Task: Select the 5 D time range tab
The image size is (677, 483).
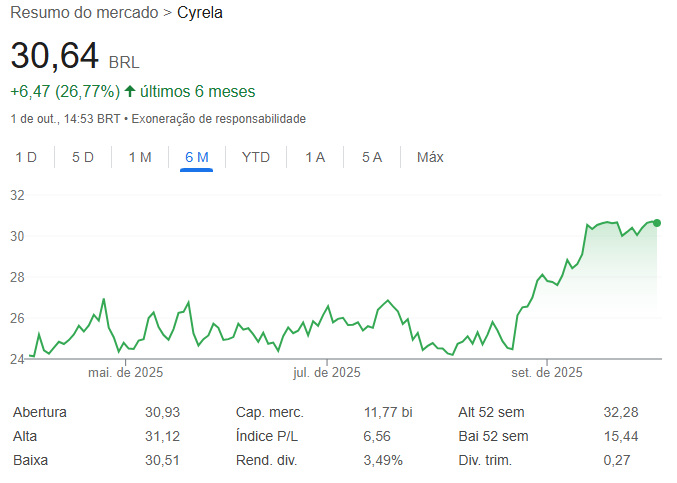Action: [83, 157]
